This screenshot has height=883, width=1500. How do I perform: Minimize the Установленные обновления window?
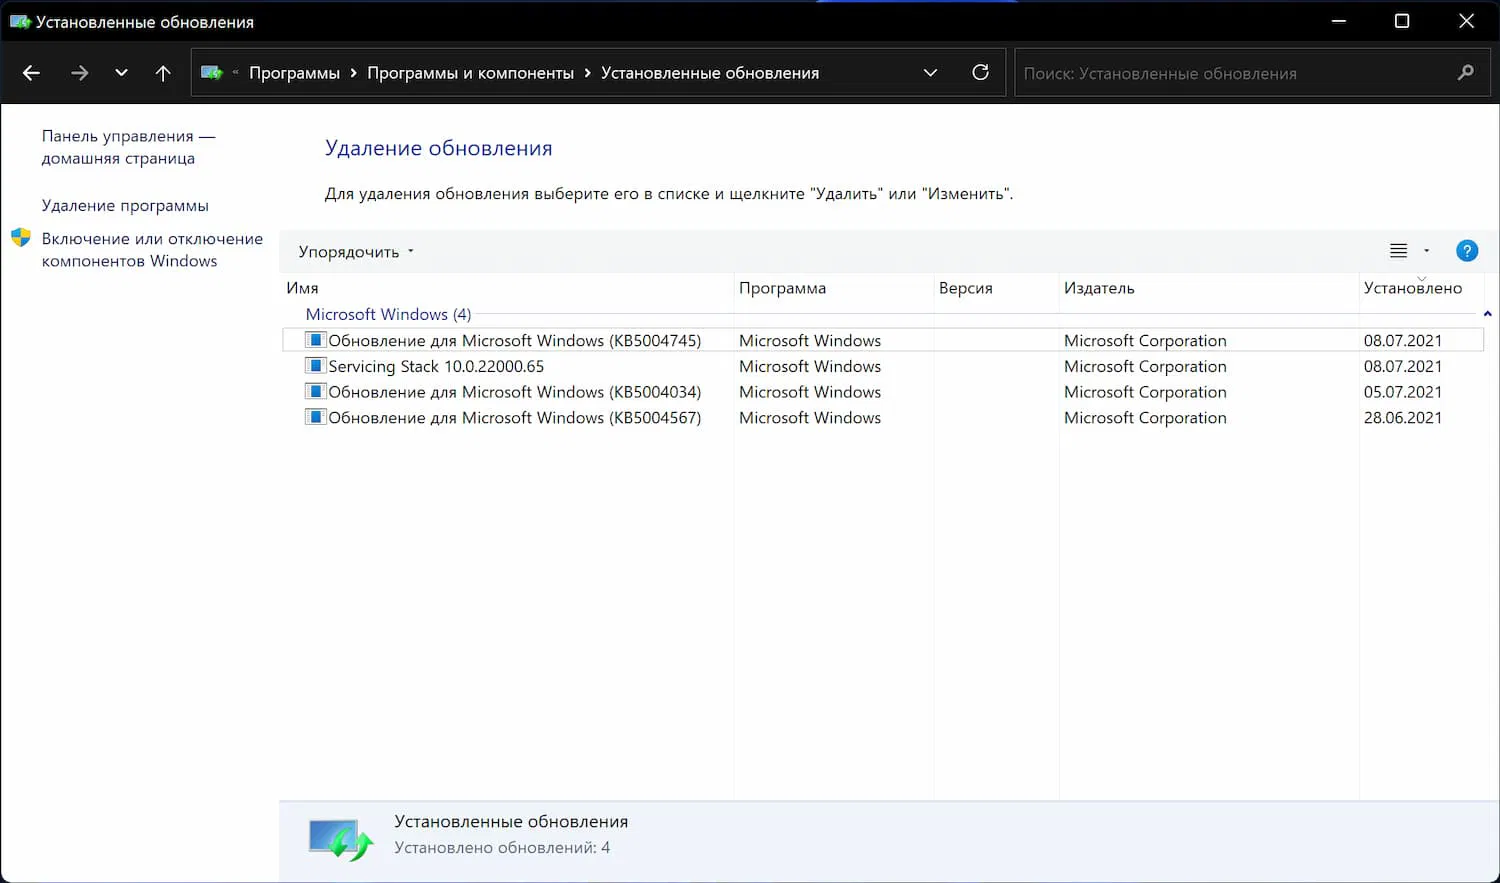pos(1339,21)
